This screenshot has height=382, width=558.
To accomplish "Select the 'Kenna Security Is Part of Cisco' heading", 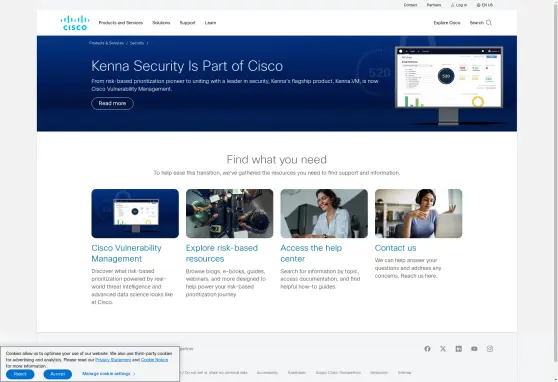I will click(x=187, y=66).
